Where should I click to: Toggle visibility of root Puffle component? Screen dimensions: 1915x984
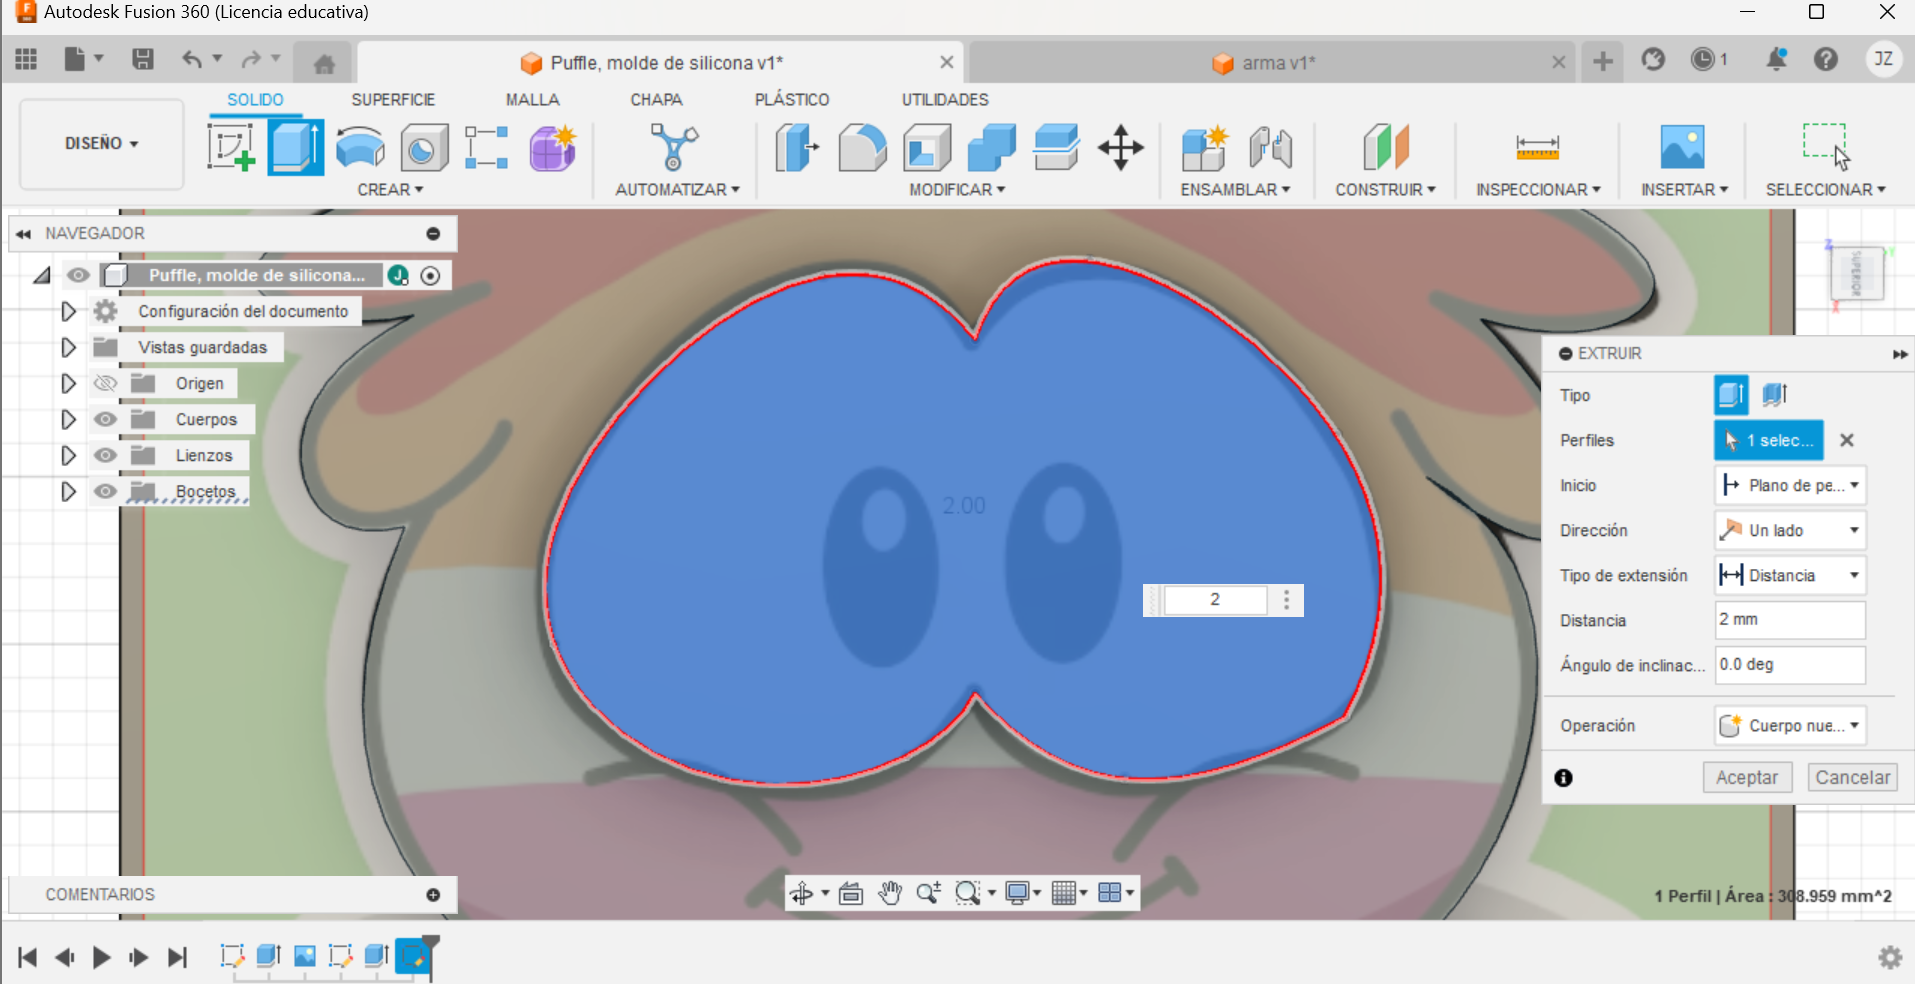(78, 275)
